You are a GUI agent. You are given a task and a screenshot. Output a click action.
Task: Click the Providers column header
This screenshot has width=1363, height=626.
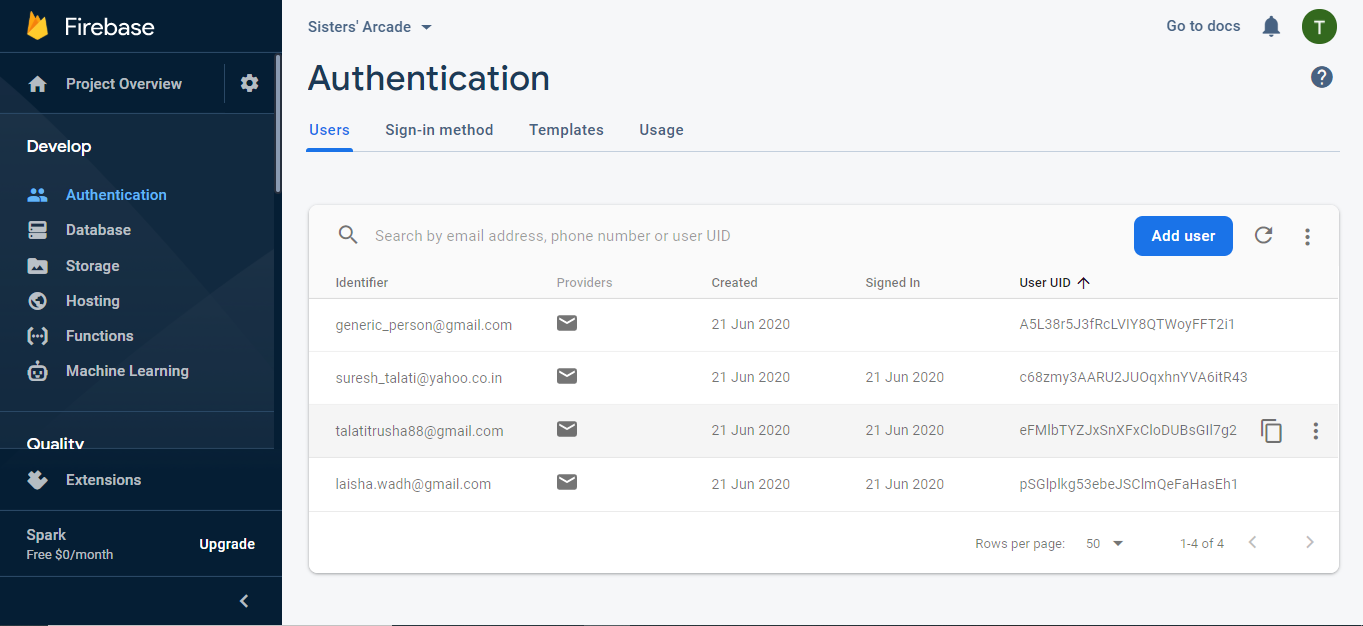coord(584,283)
